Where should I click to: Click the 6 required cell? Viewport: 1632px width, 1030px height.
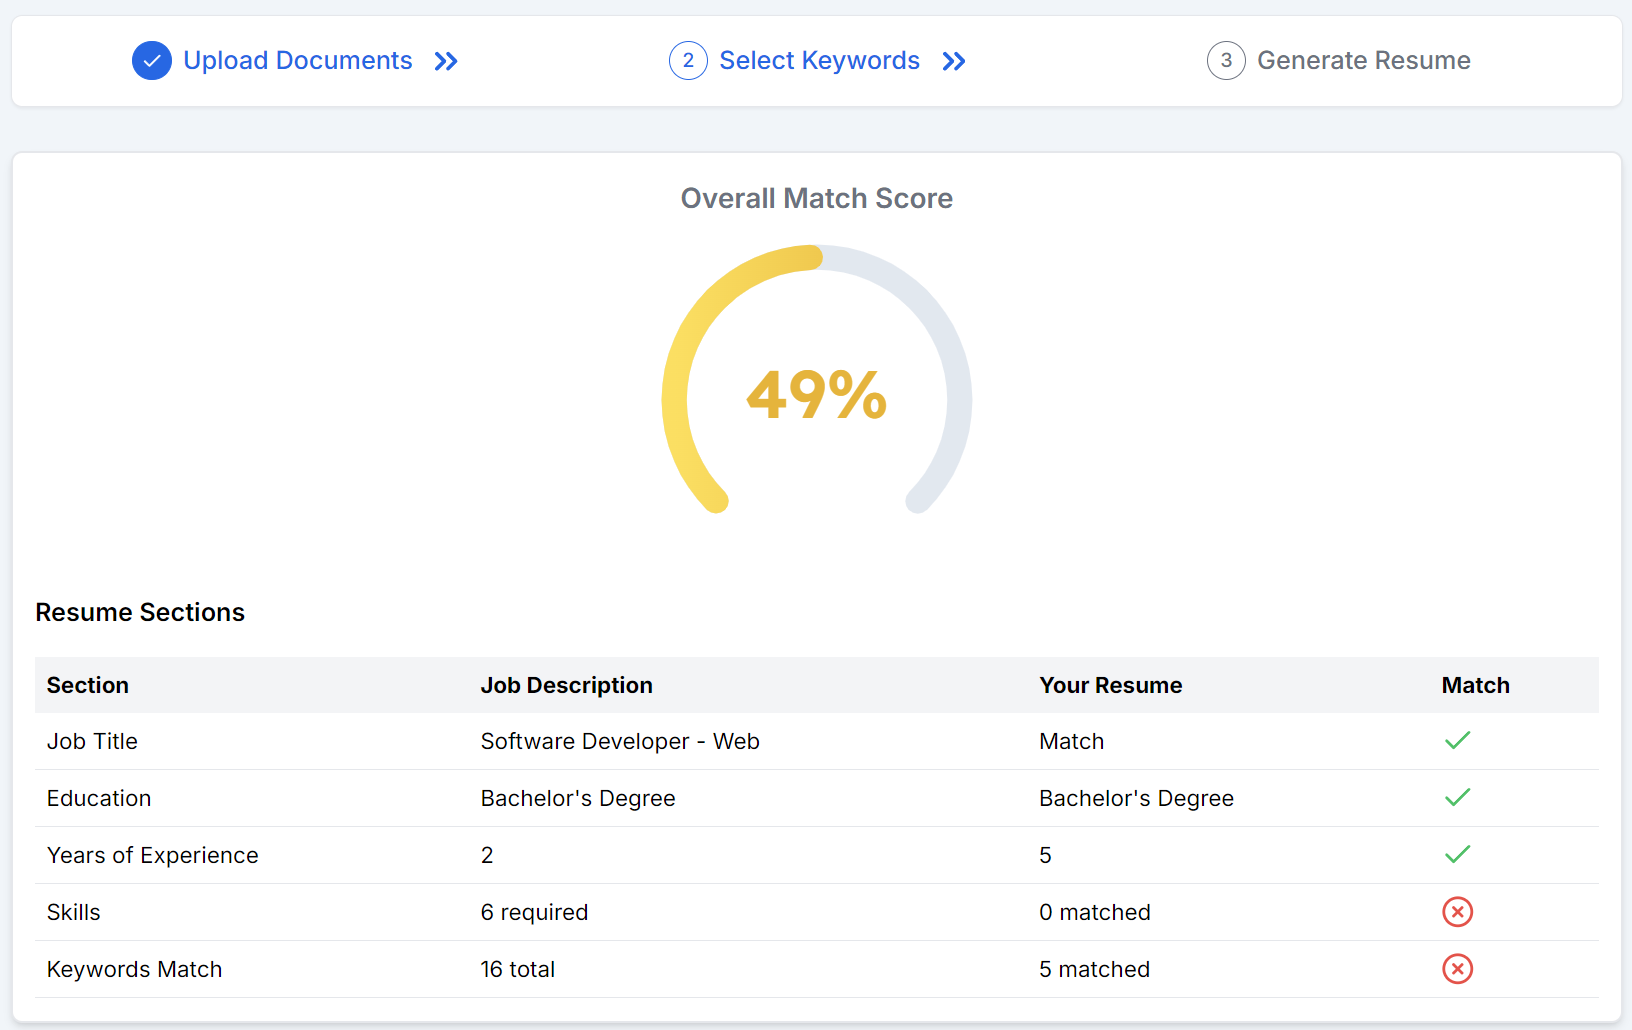point(535,912)
